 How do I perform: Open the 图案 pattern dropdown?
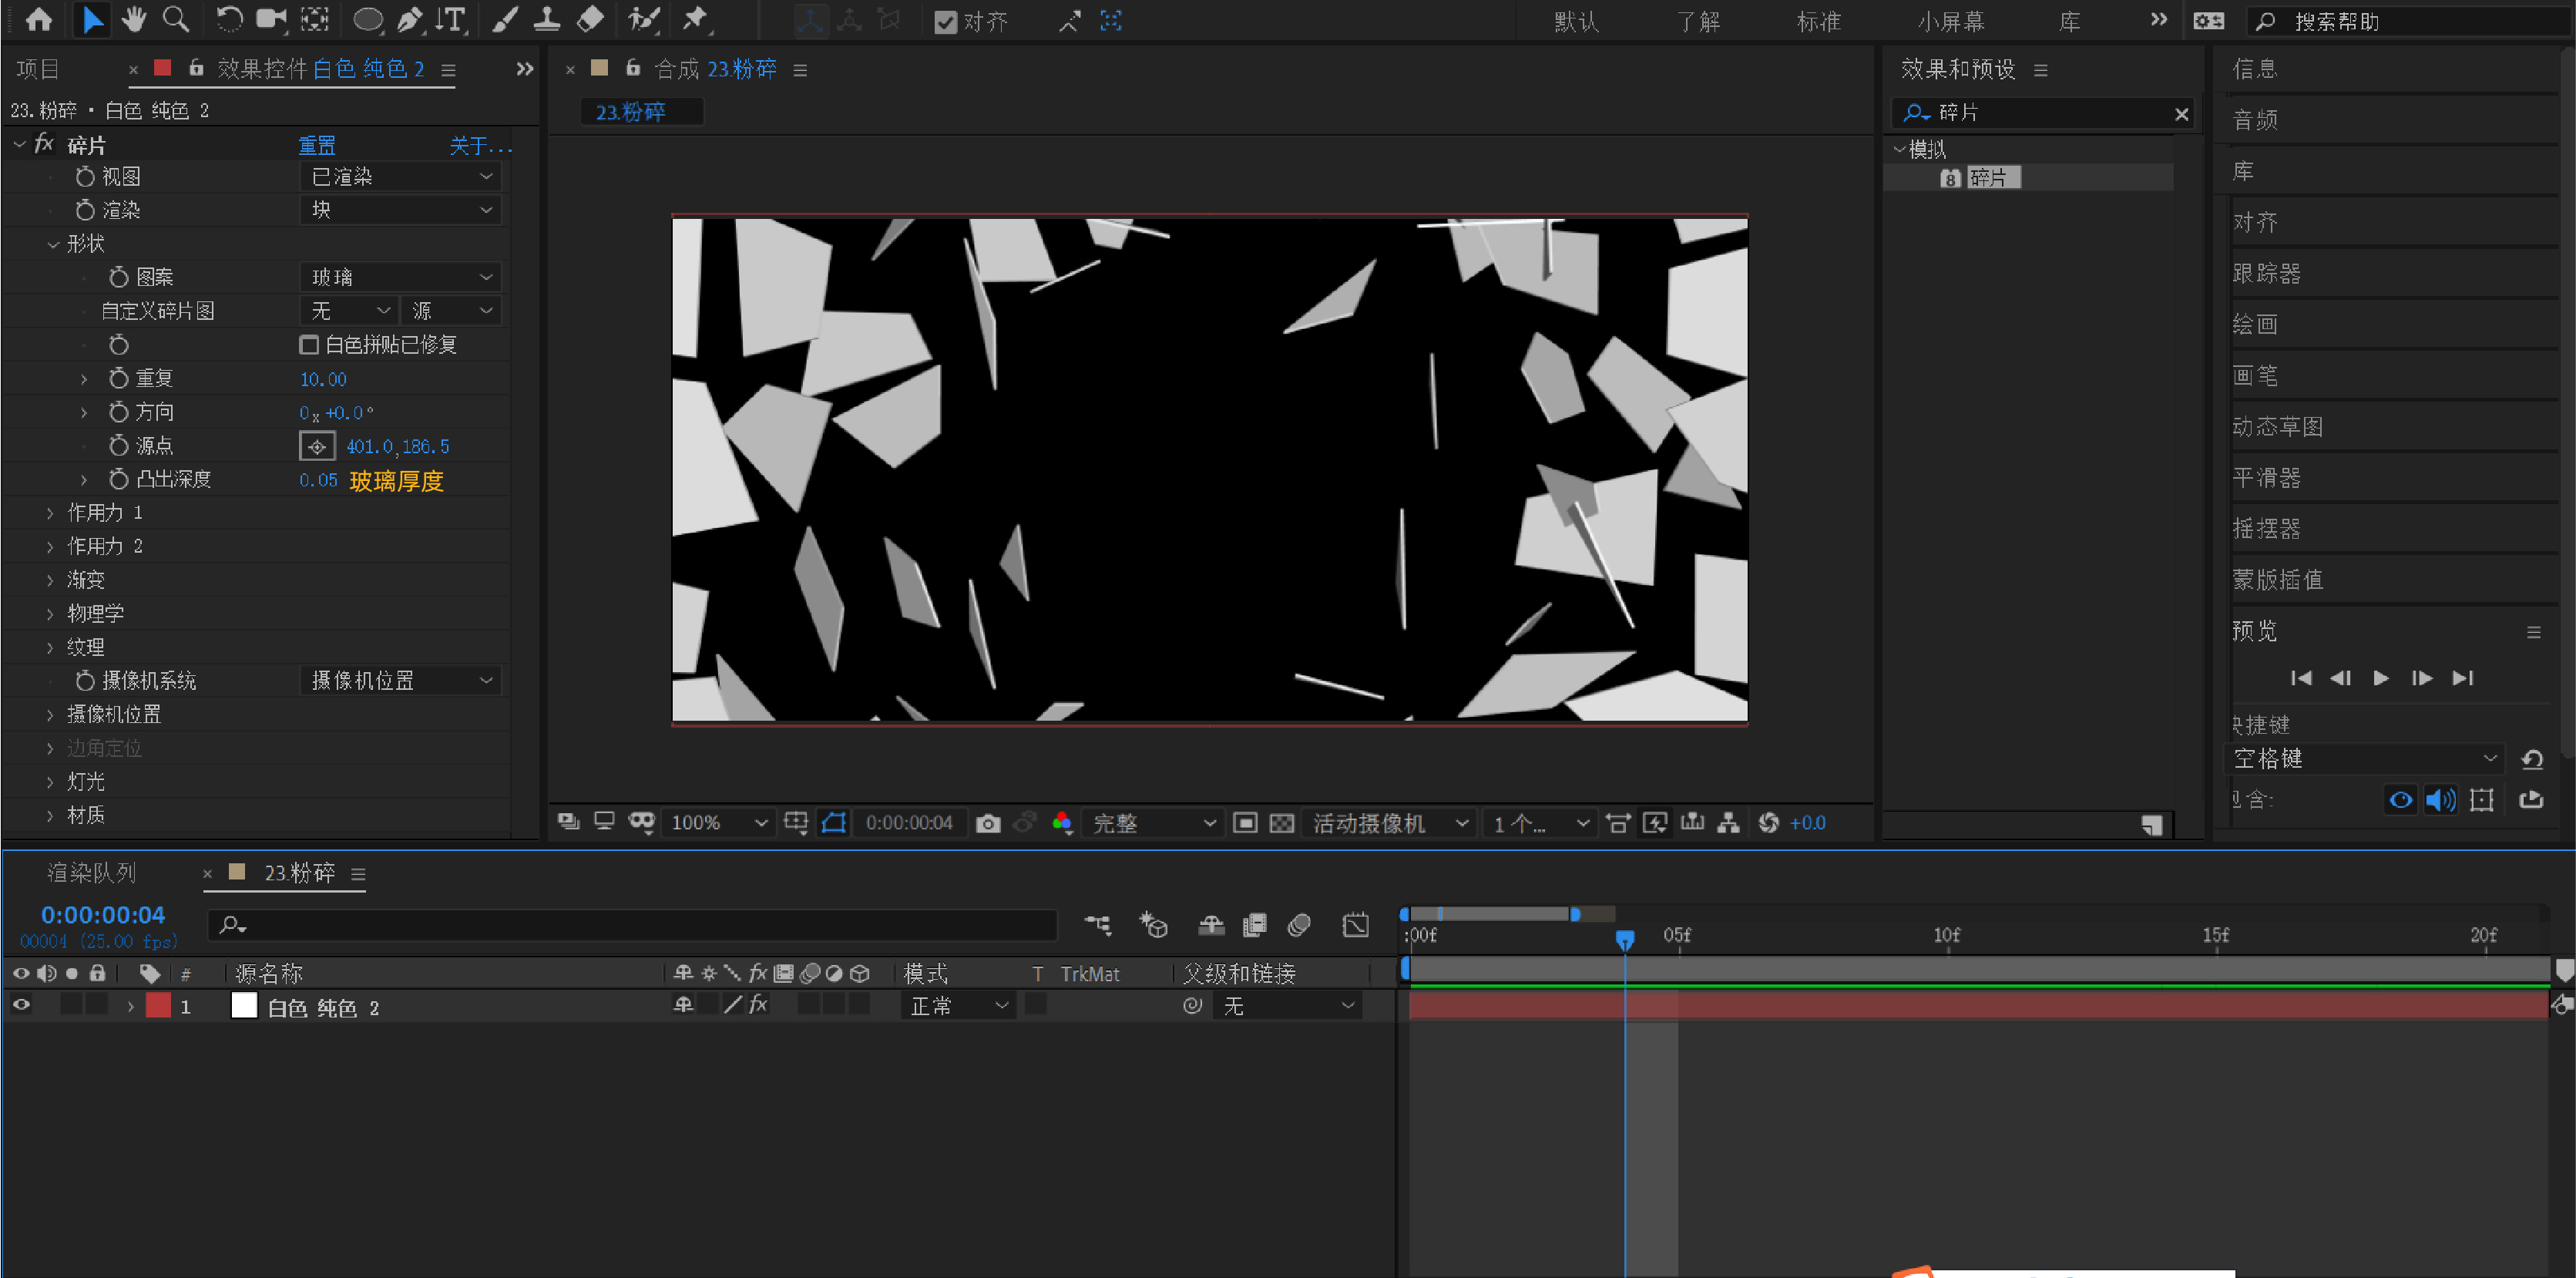[x=400, y=277]
